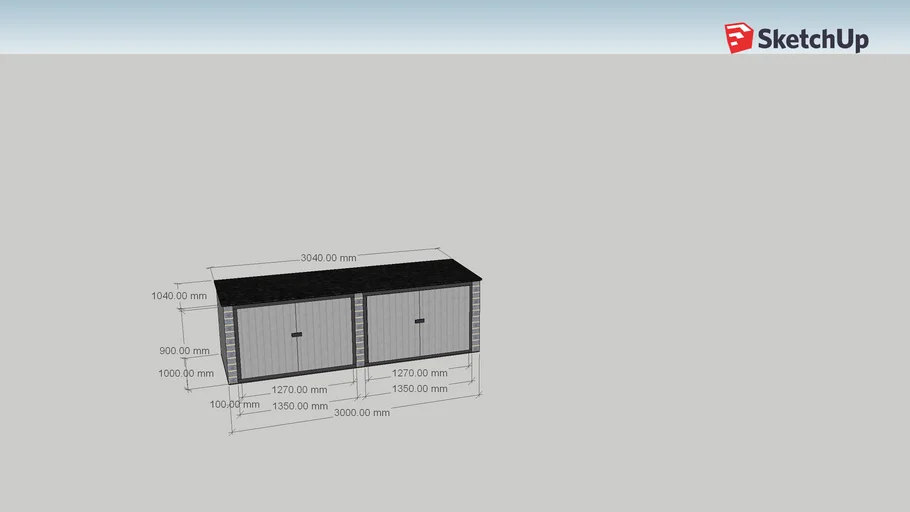The height and width of the screenshot is (512, 910).
Task: Select the 100.00 mm dimension label
Action: [234, 404]
